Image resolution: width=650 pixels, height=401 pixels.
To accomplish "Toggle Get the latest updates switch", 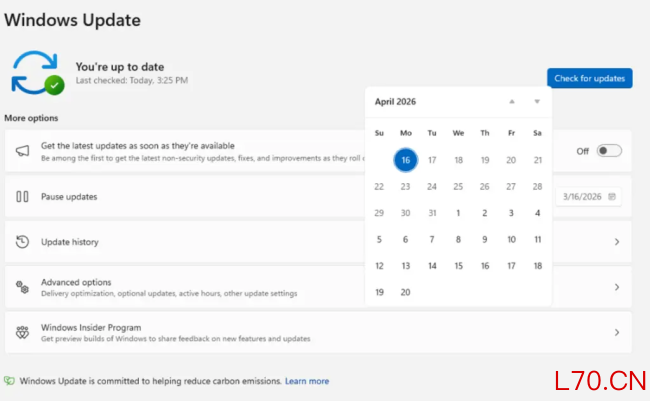I will tap(609, 151).
